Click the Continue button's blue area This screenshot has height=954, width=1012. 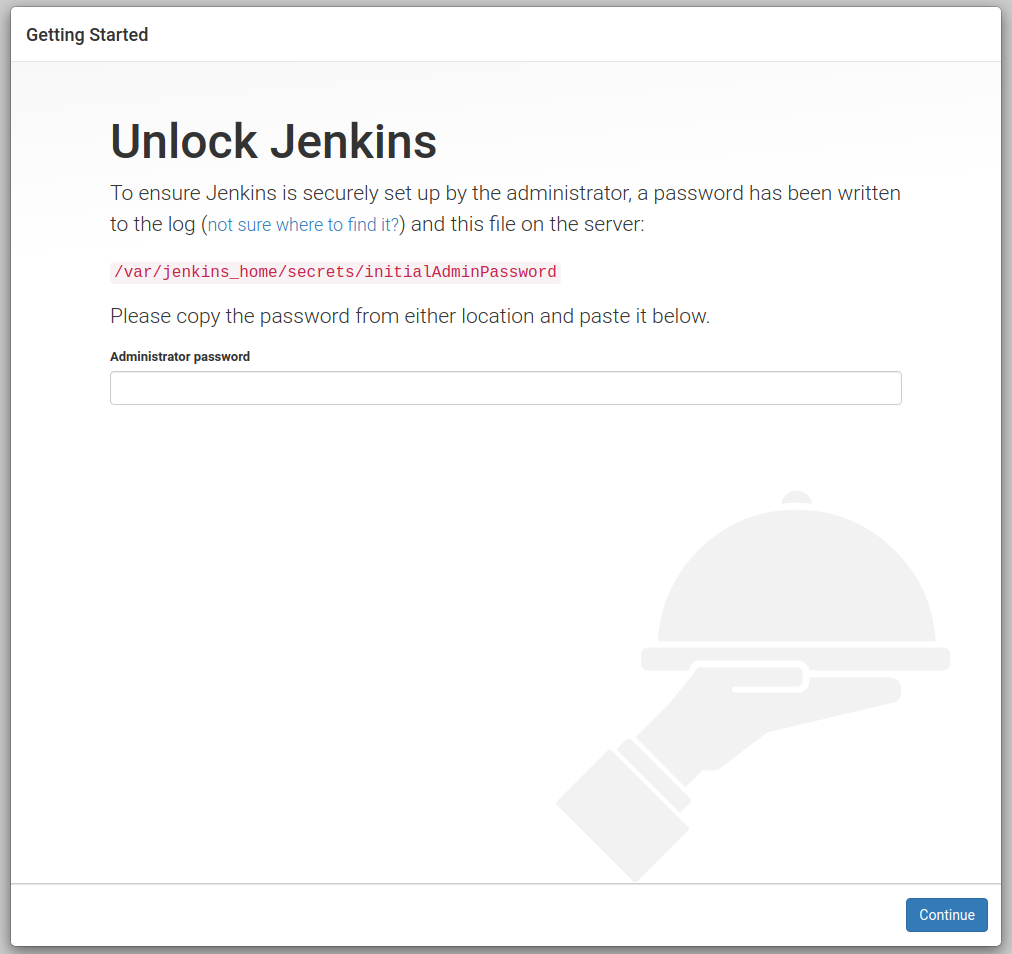[946, 914]
